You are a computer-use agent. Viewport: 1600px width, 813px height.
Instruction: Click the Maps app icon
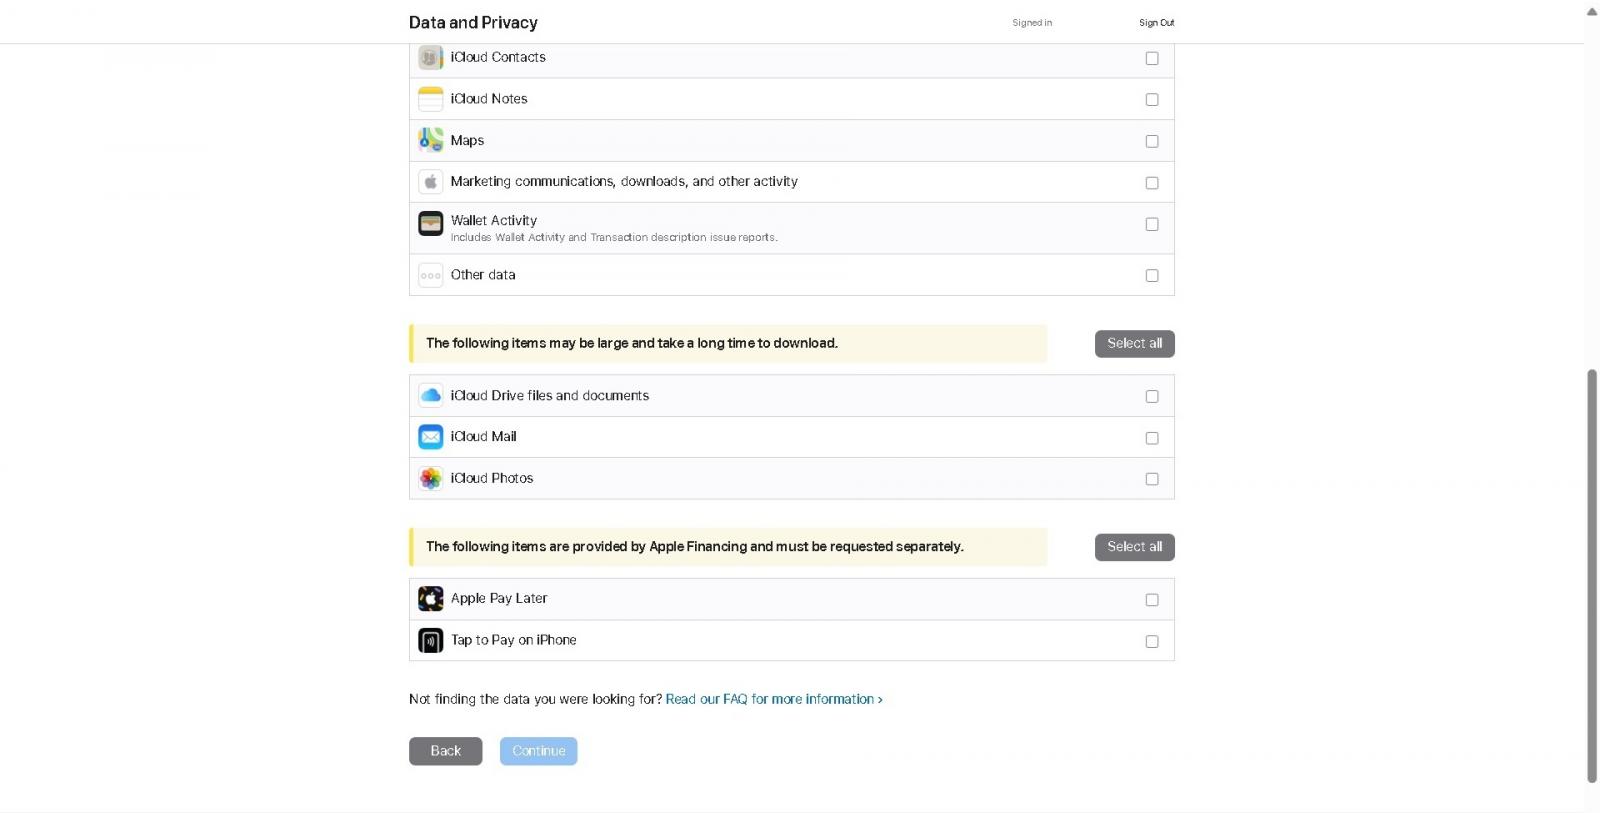tap(430, 140)
